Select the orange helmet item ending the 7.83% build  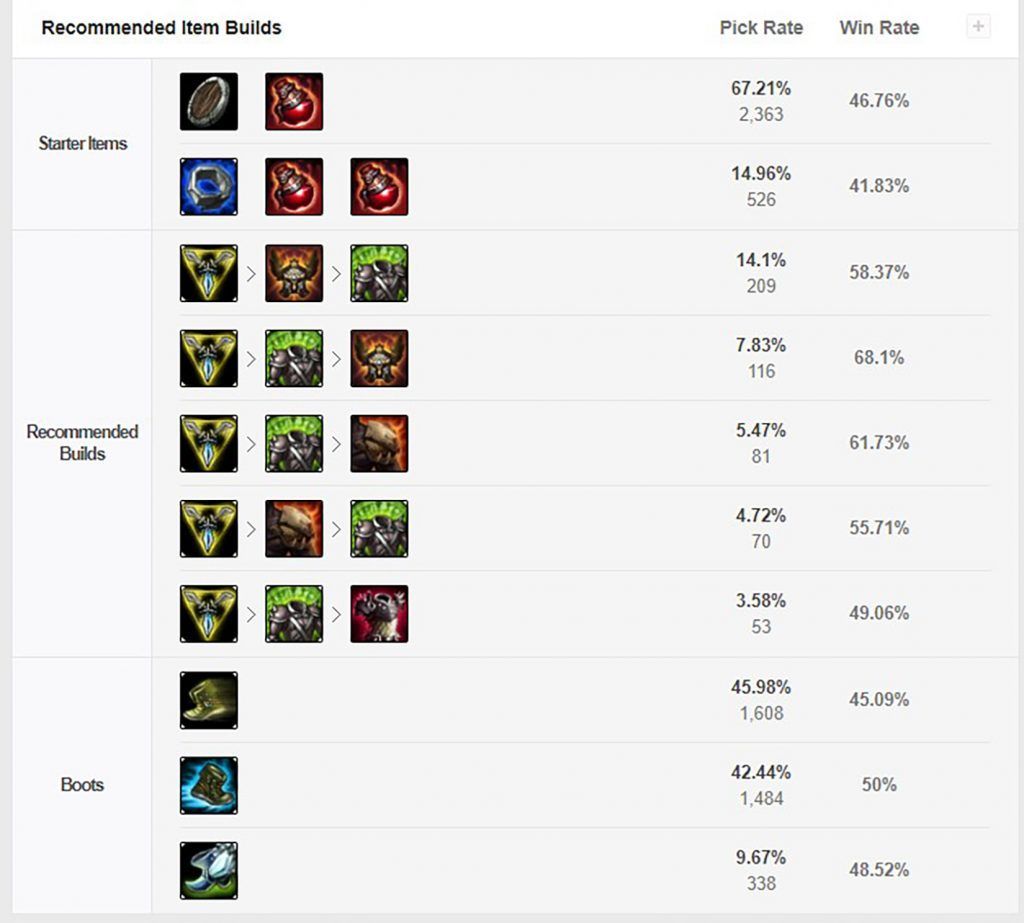click(379, 358)
